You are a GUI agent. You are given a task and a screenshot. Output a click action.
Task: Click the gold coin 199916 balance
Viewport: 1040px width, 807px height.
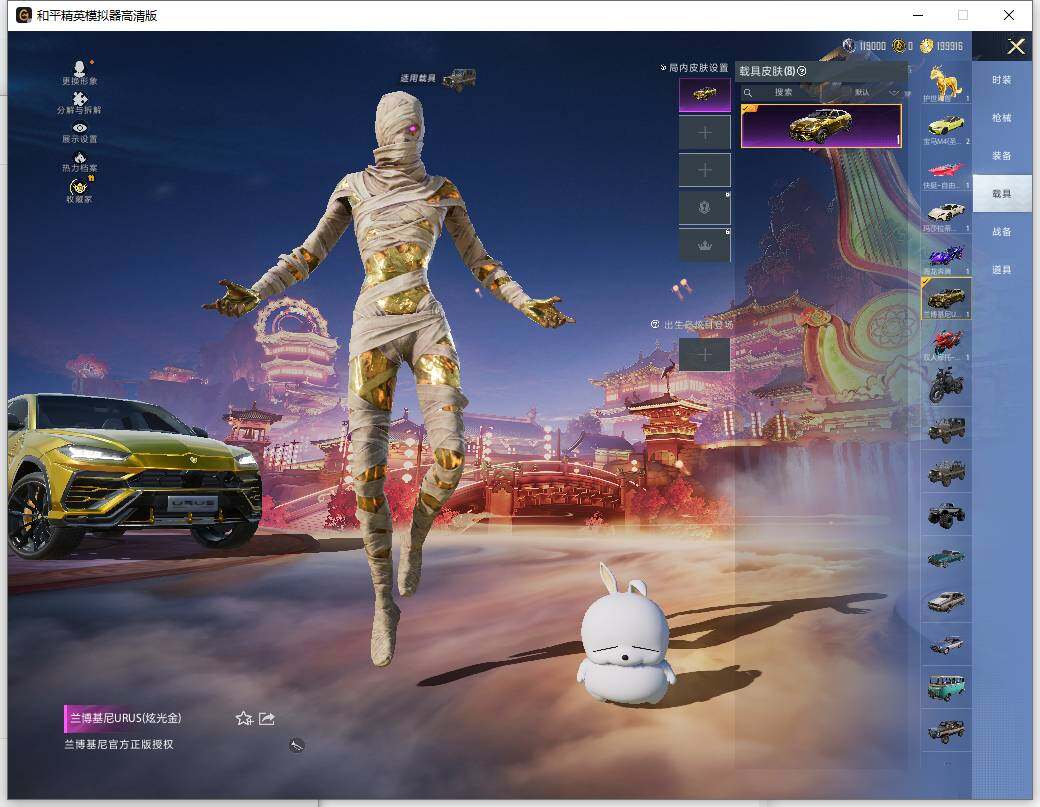coord(941,46)
